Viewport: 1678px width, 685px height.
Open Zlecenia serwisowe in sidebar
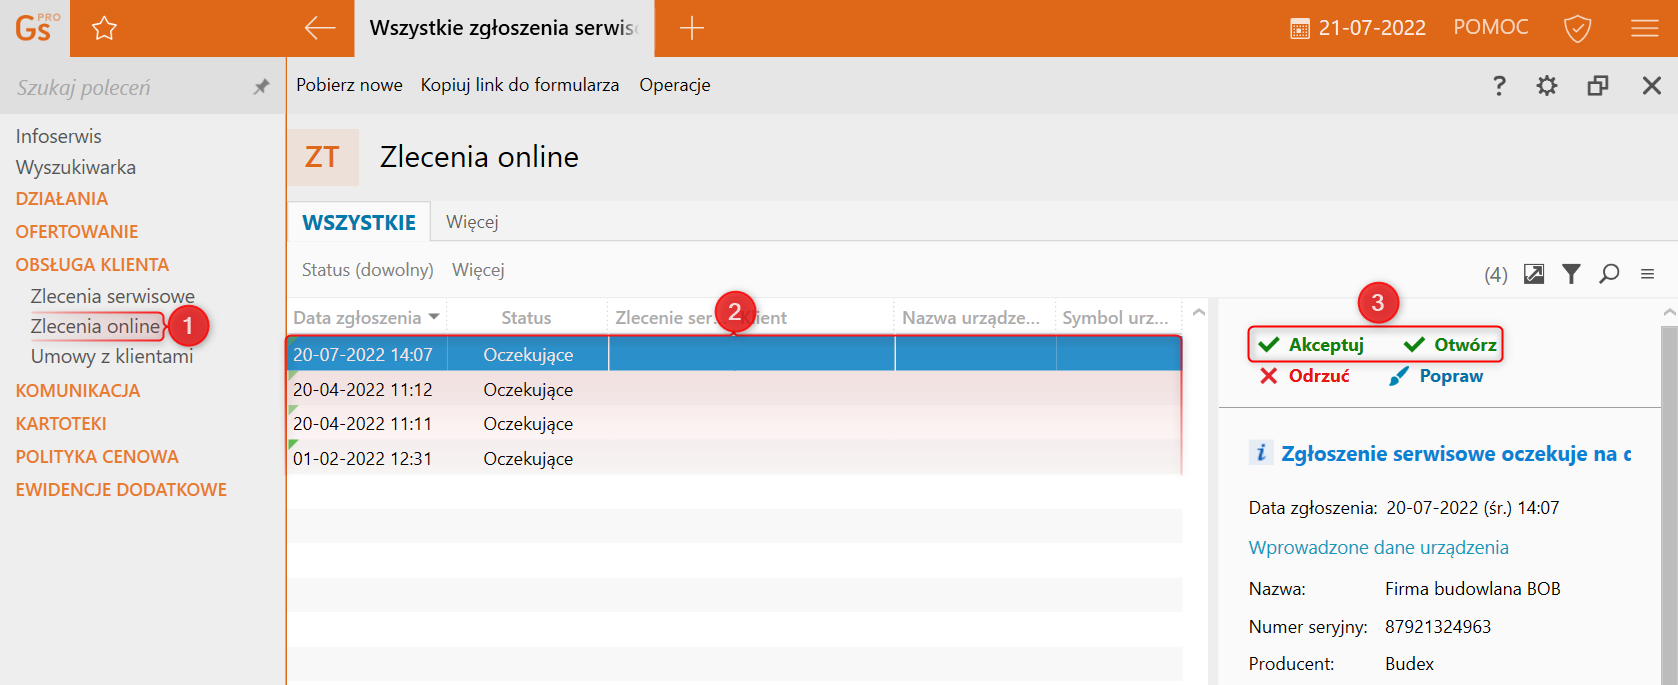pyautogui.click(x=113, y=296)
